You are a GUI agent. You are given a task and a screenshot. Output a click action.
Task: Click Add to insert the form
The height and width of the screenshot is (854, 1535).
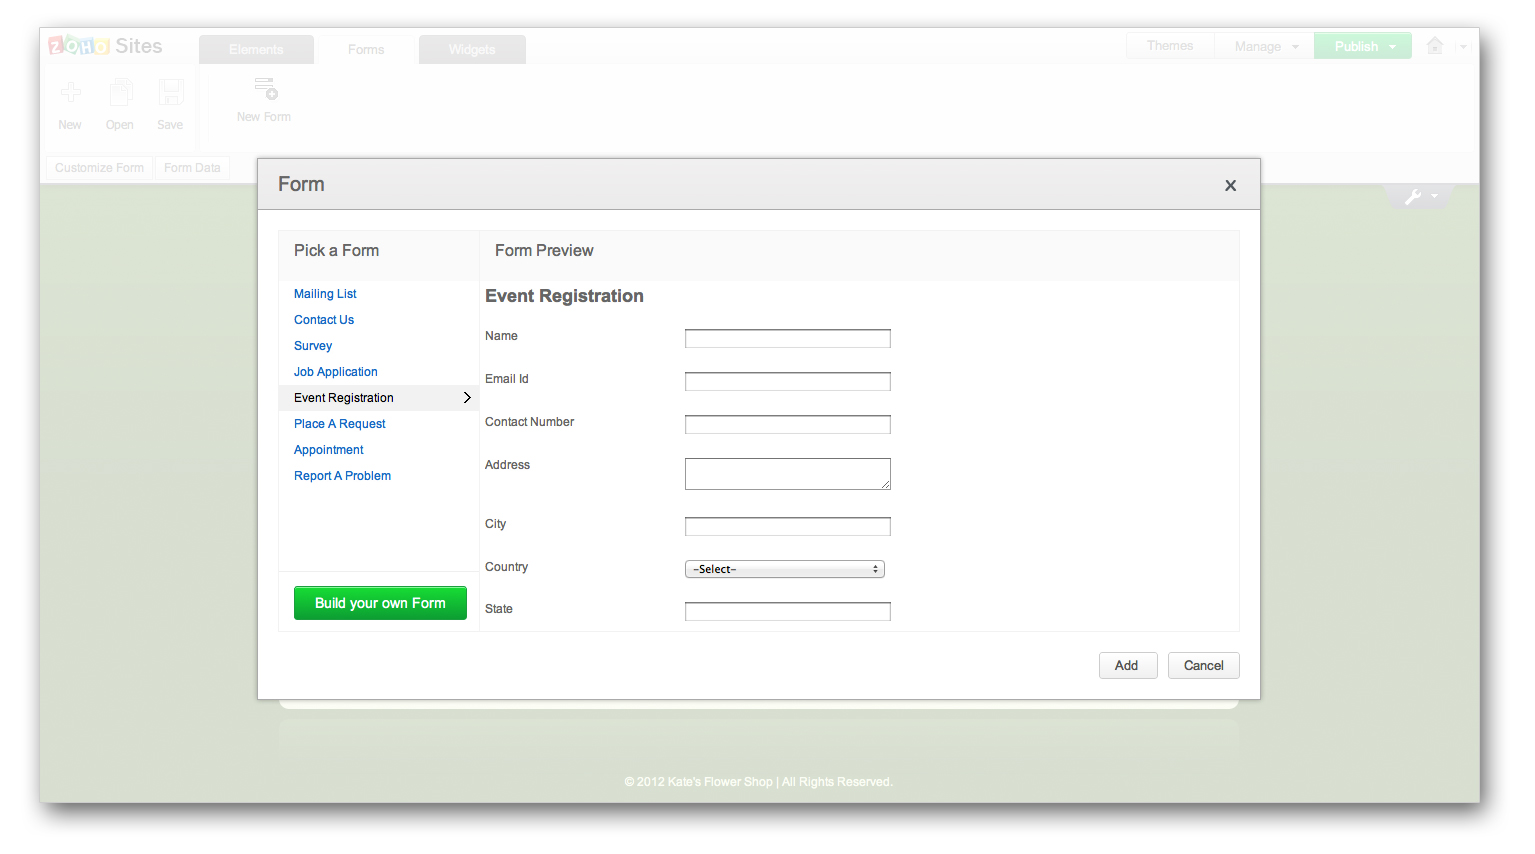click(x=1128, y=665)
